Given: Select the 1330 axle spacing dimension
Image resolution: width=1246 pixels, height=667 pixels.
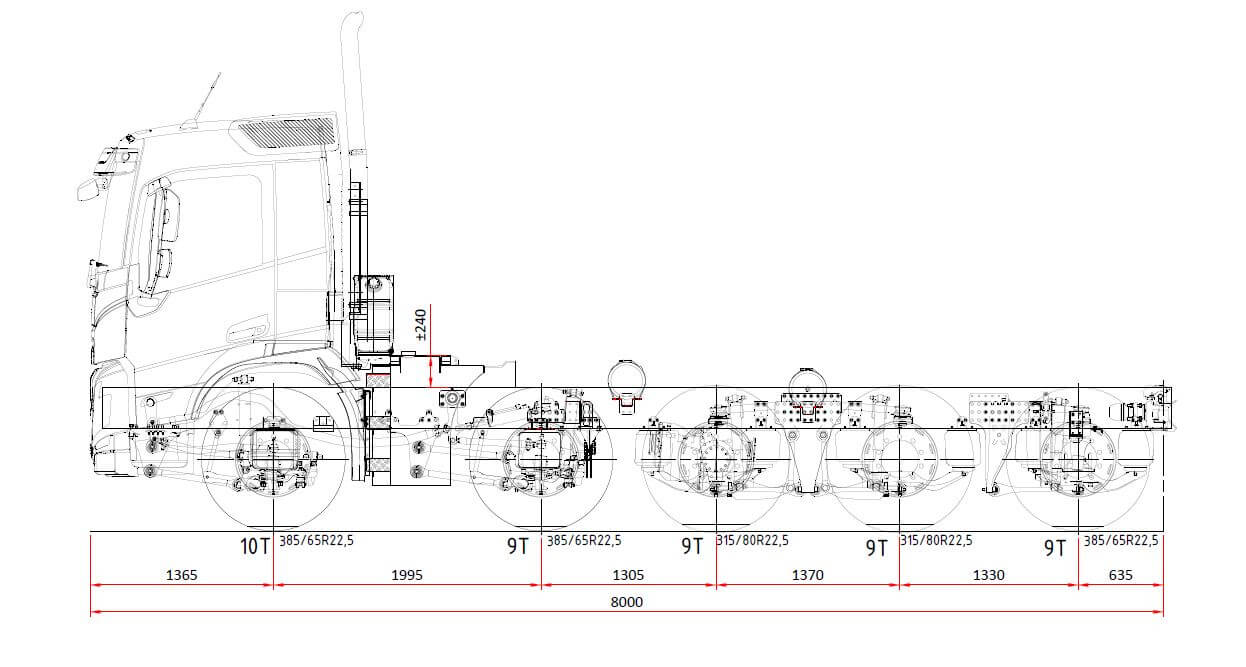Looking at the screenshot, I should pyautogui.click(x=988, y=575).
